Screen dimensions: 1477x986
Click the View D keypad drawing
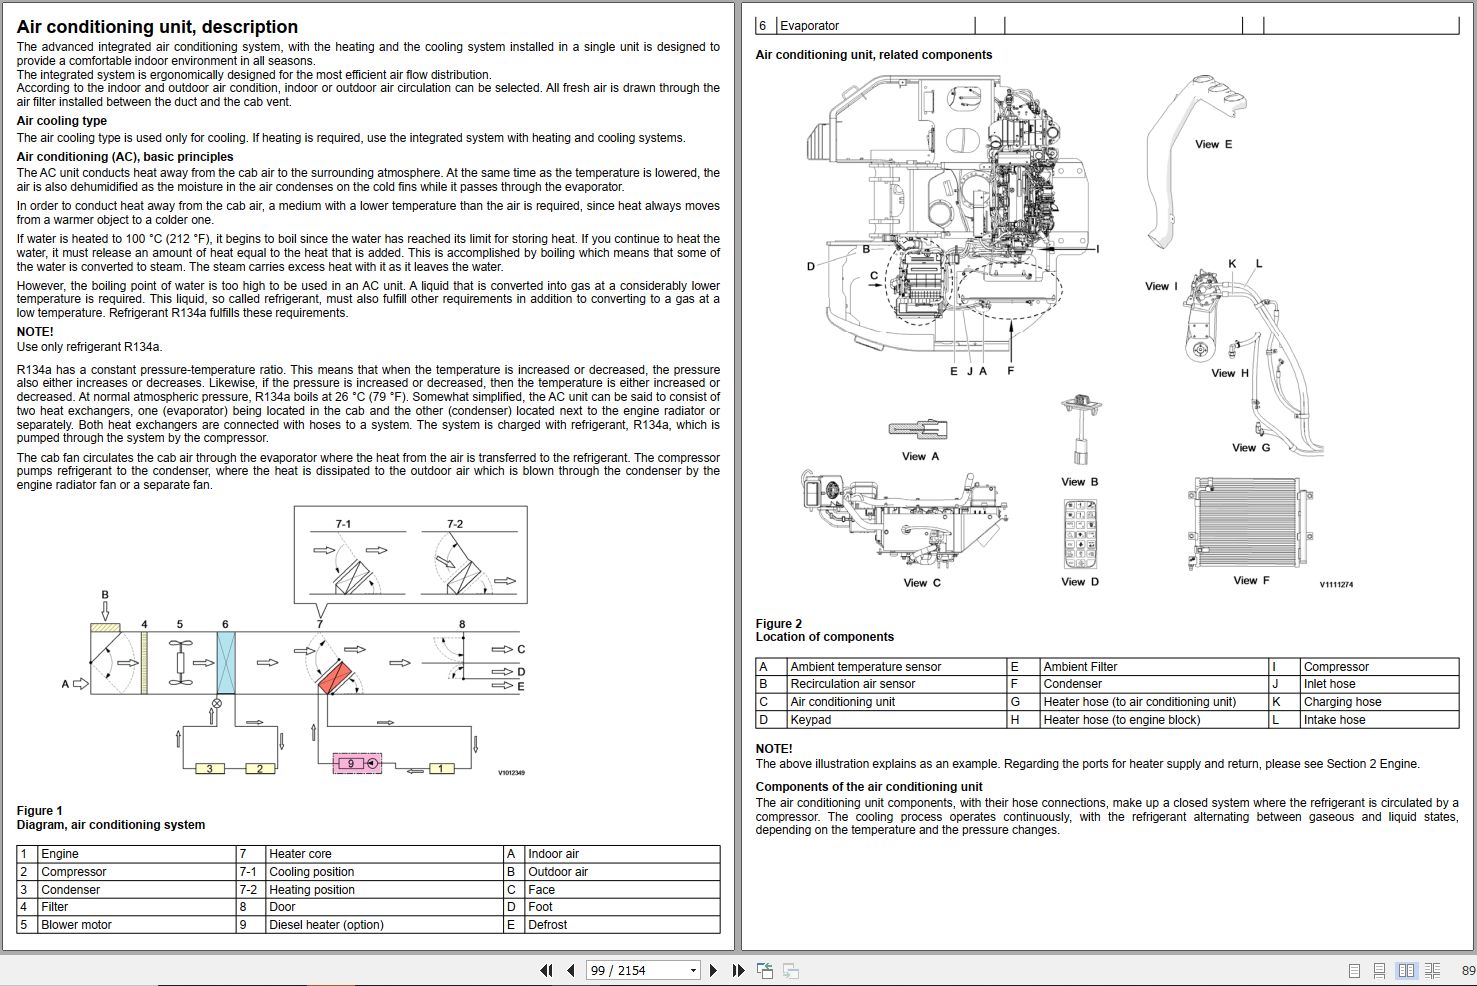1080,535
